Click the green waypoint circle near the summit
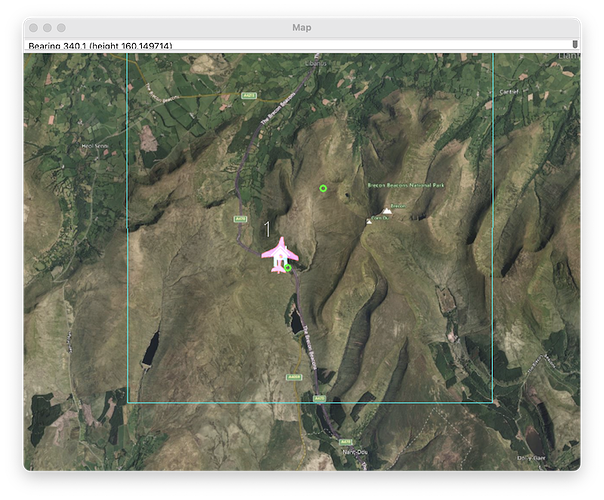 [x=323, y=188]
